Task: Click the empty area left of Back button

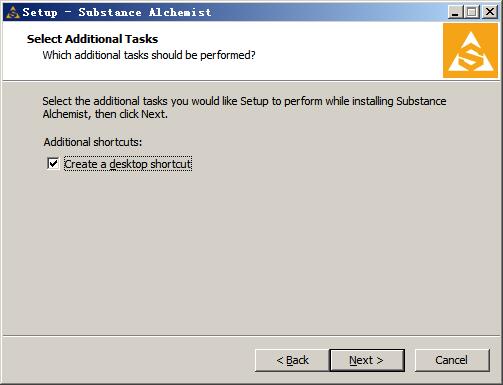Action: point(128,360)
